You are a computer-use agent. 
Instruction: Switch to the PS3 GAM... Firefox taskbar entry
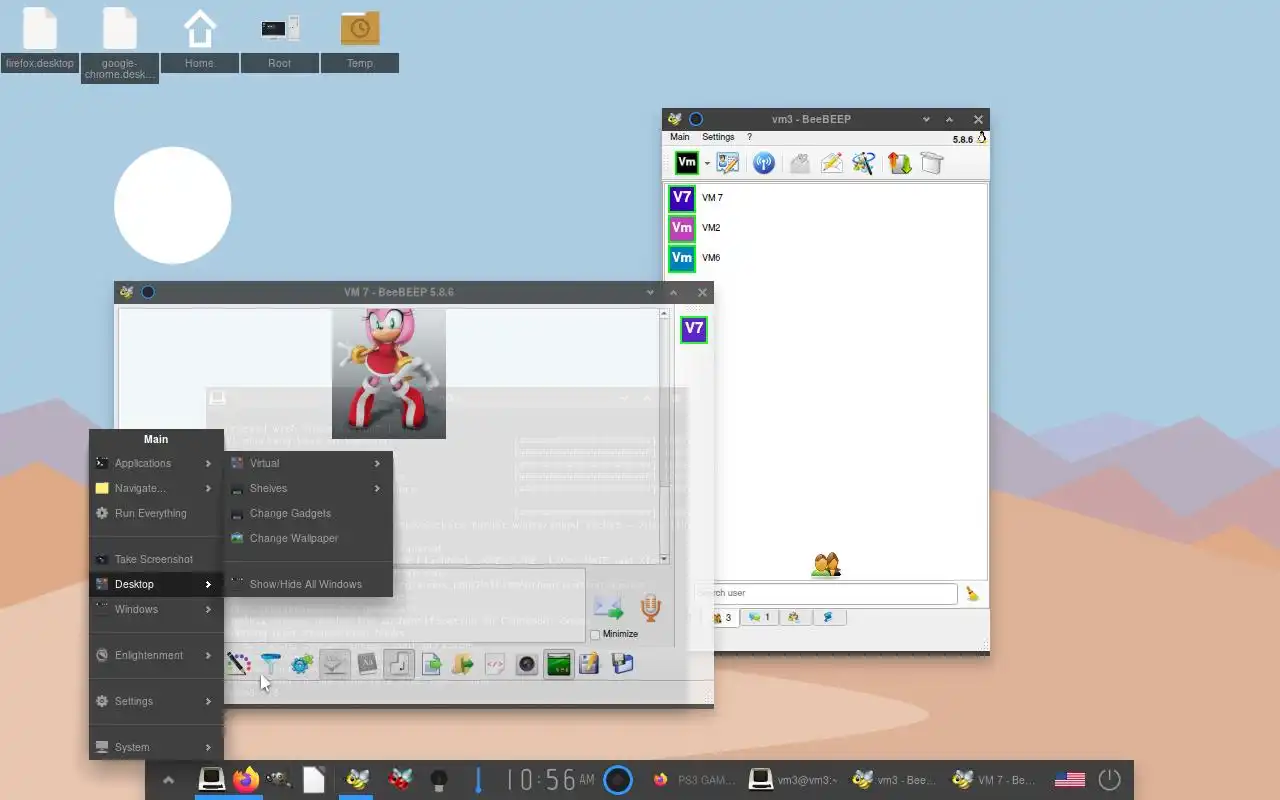pyautogui.click(x=695, y=780)
